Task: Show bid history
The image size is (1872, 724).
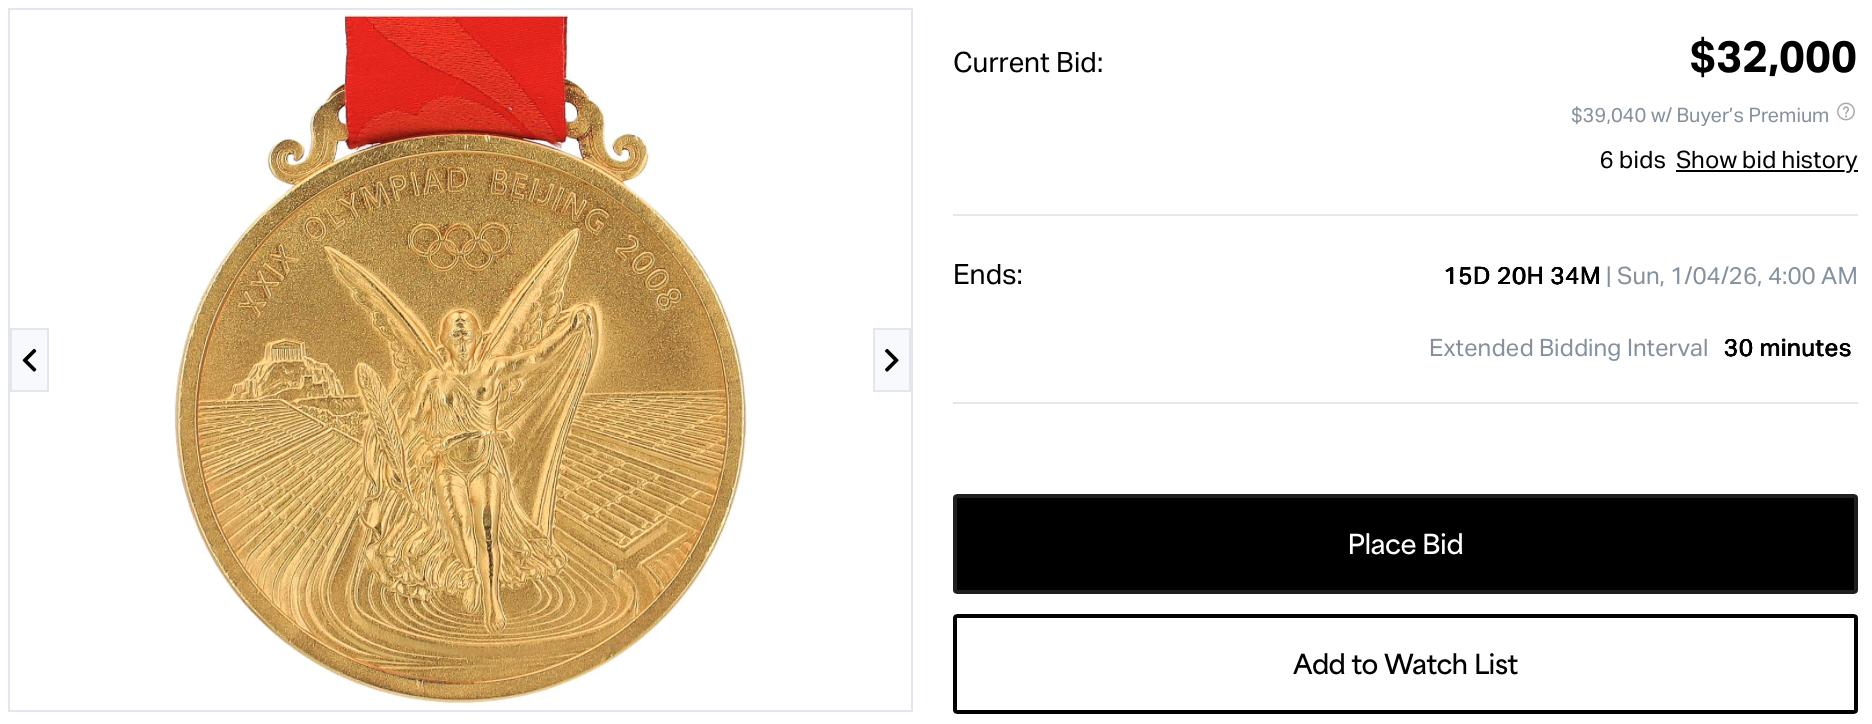Action: (x=1766, y=160)
